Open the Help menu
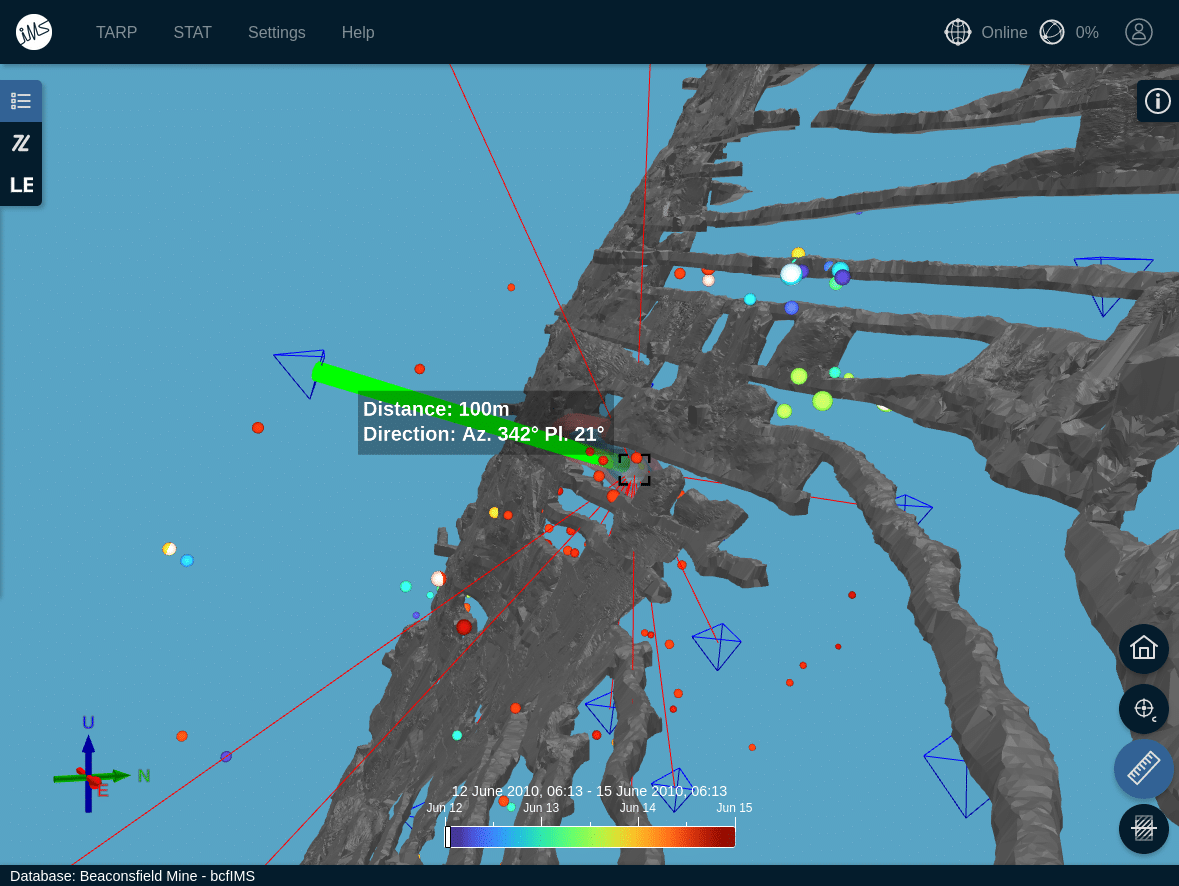 tap(357, 32)
